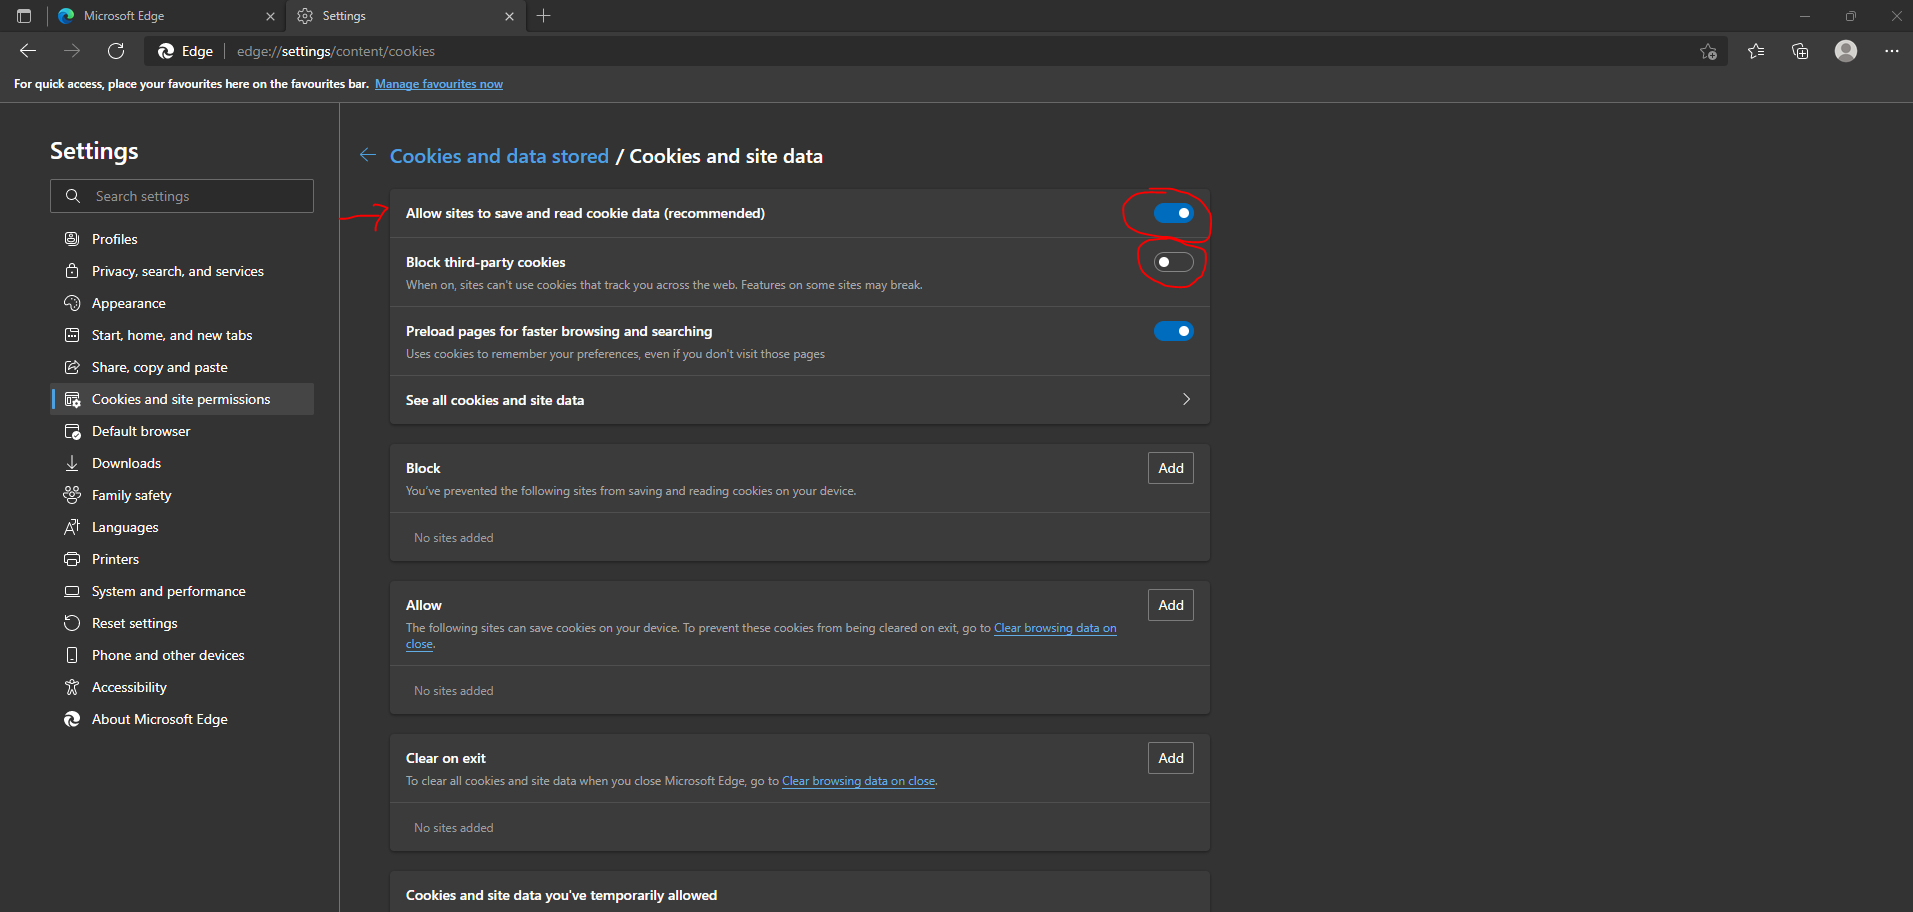This screenshot has height=912, width=1913.
Task: Go back using Cookies page arrow
Action: point(368,155)
